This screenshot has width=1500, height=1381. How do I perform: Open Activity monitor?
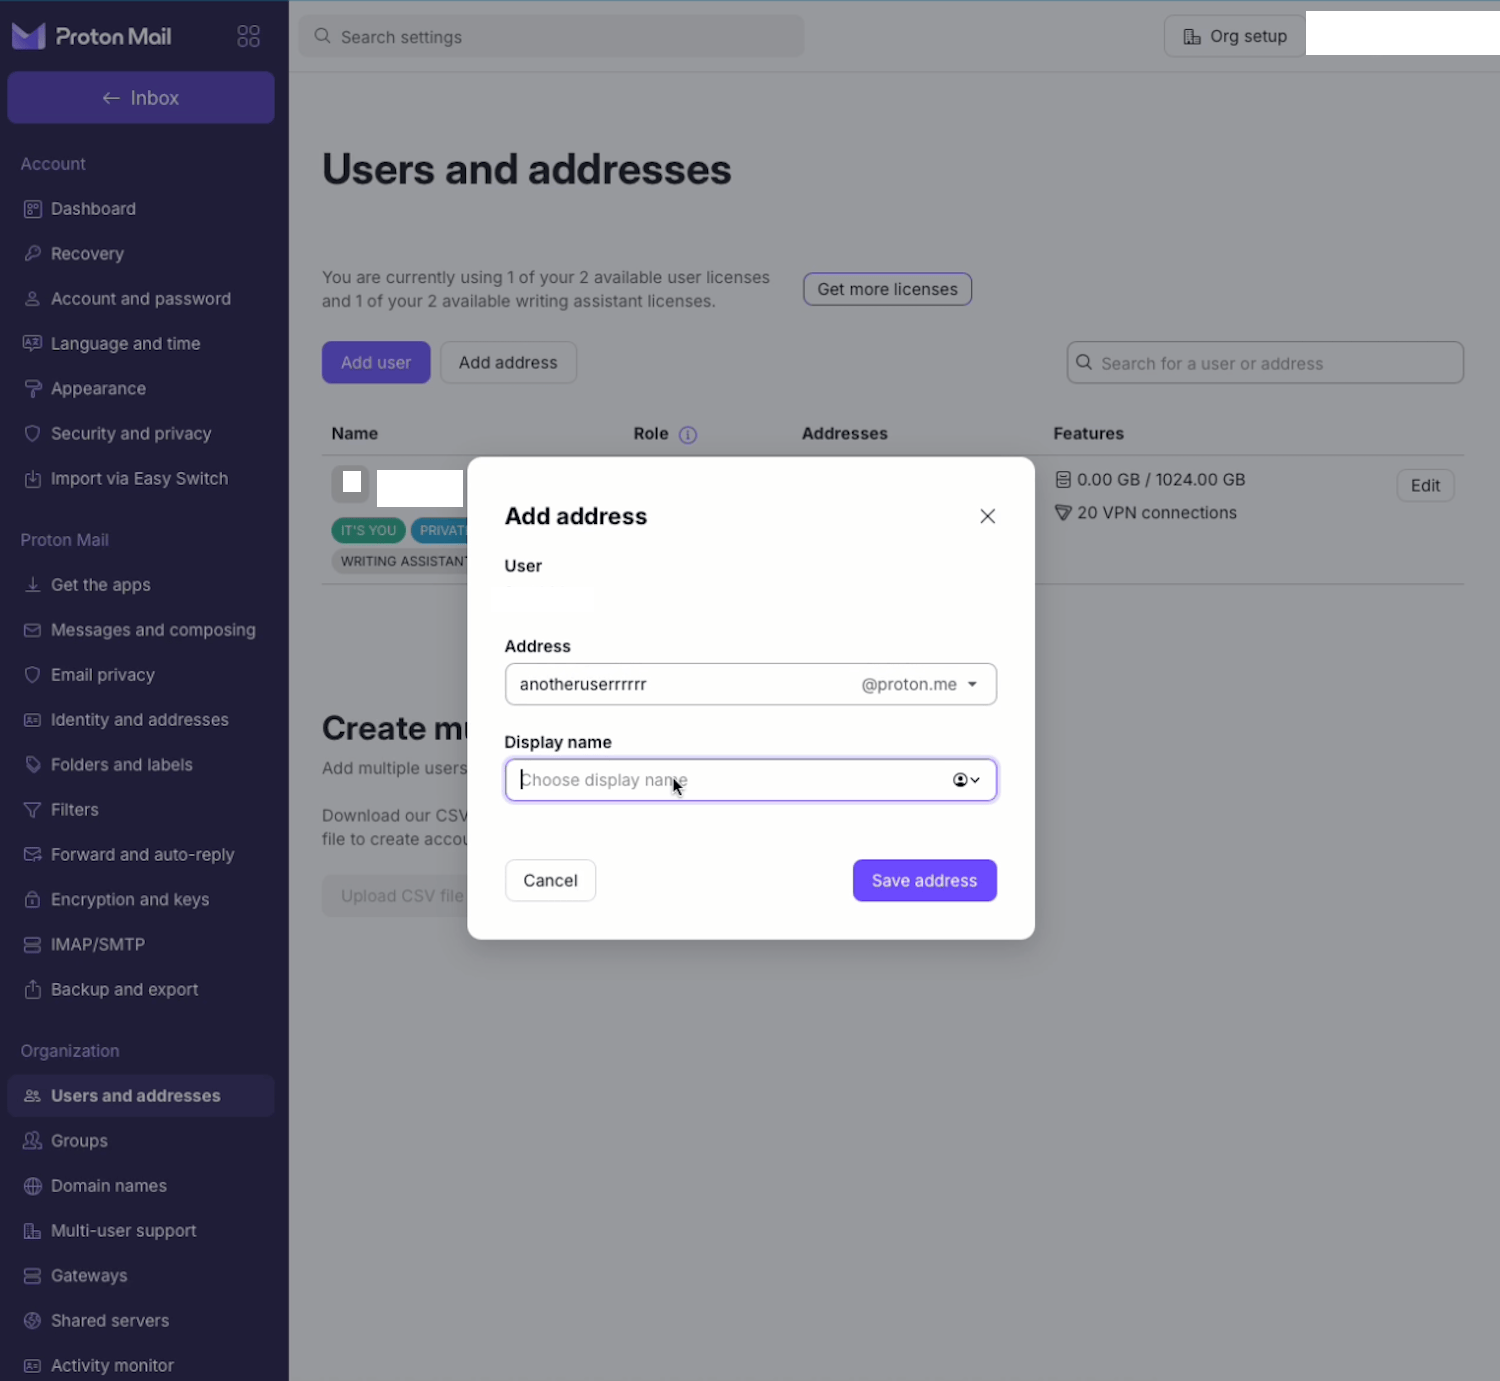(x=111, y=1364)
